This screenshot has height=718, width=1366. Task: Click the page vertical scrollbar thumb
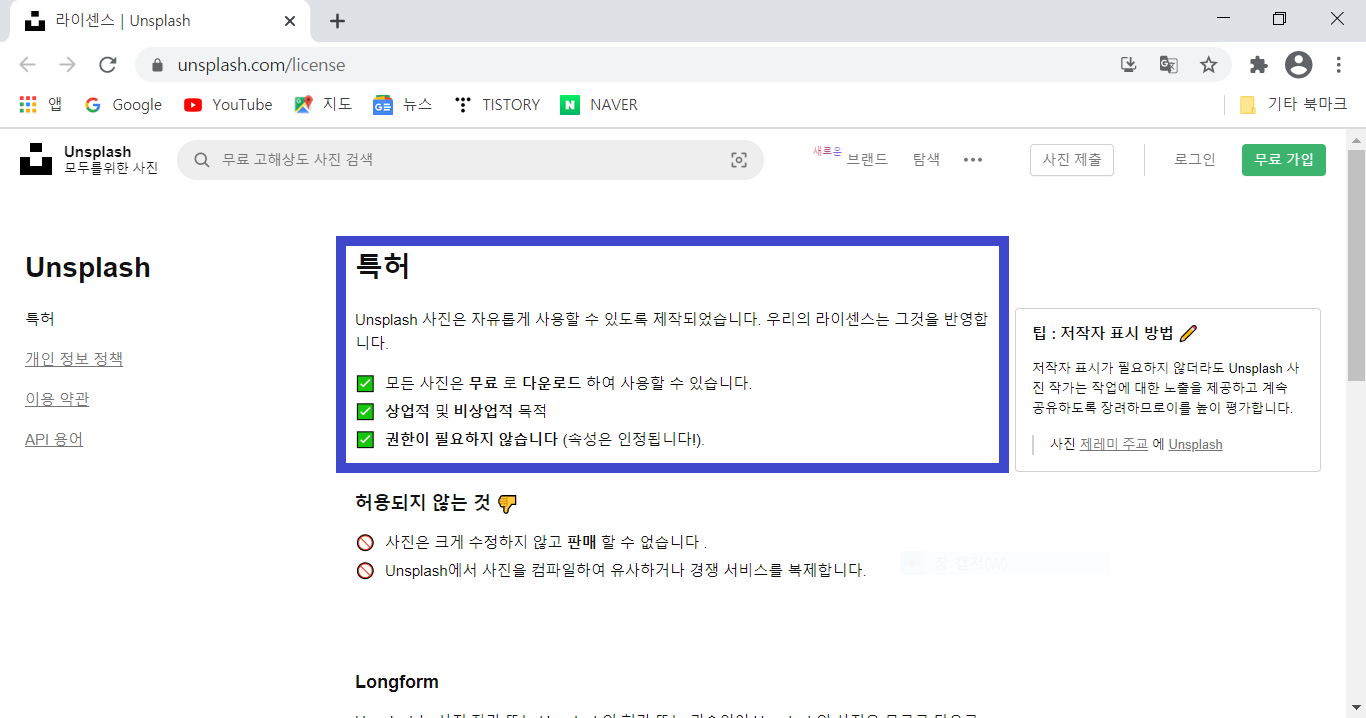click(x=1356, y=265)
